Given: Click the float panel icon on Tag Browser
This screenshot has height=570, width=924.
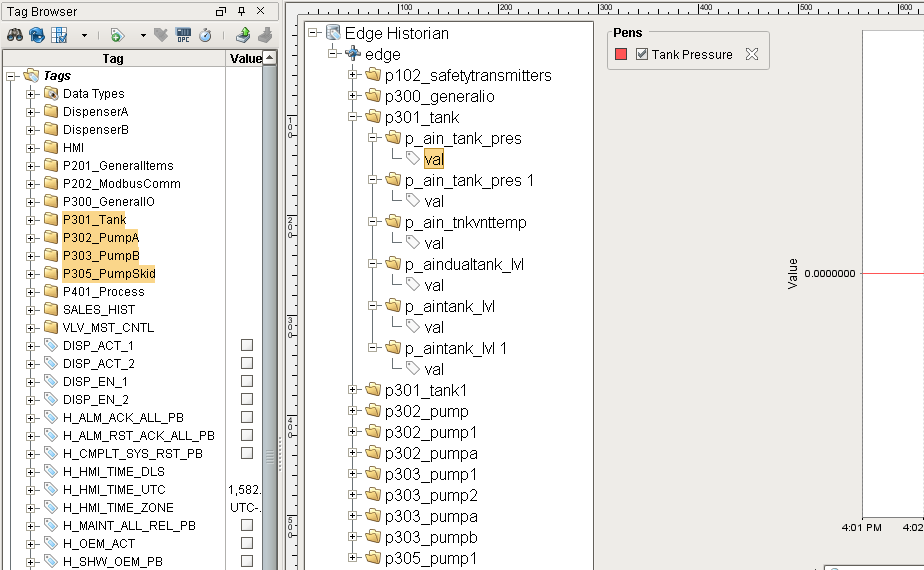Looking at the screenshot, I should tap(221, 11).
